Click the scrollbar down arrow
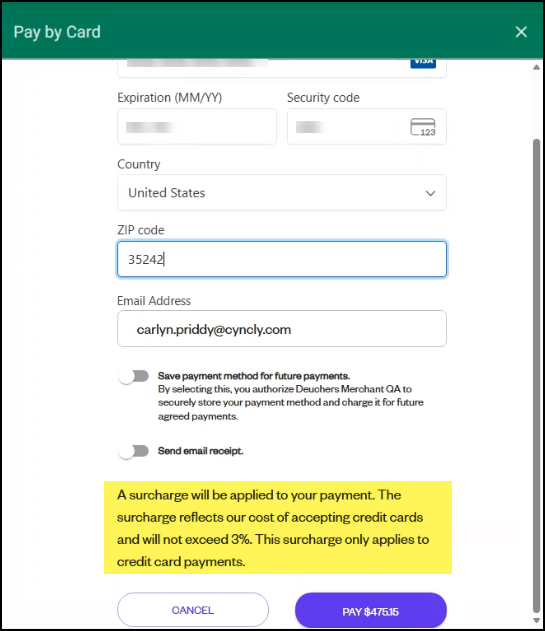Viewport: 545px width, 631px height. click(536, 620)
